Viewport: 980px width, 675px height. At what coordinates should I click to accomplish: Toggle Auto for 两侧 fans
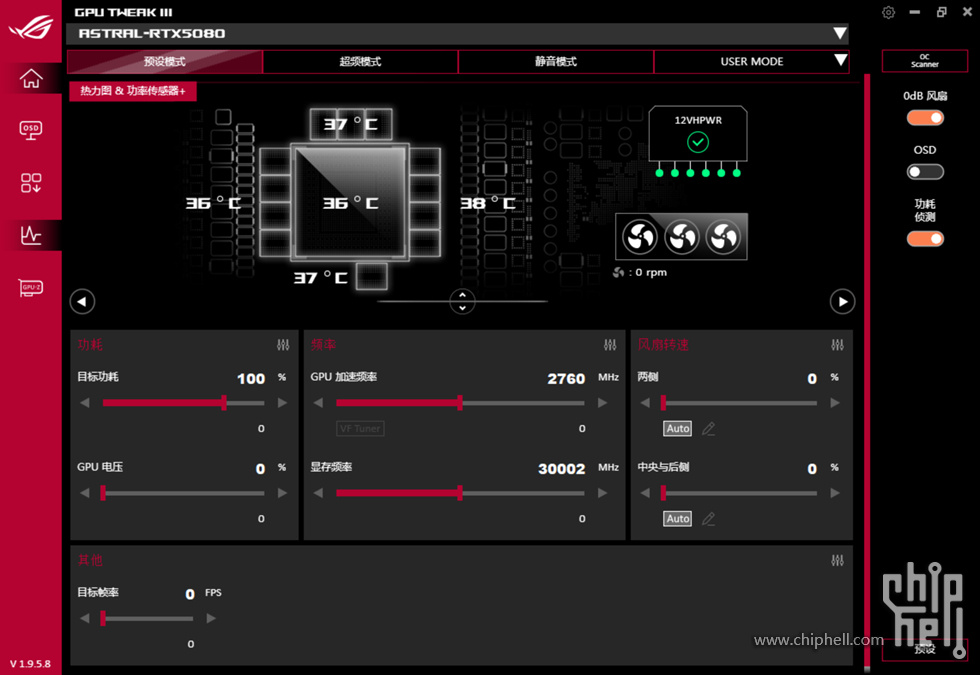tap(678, 428)
